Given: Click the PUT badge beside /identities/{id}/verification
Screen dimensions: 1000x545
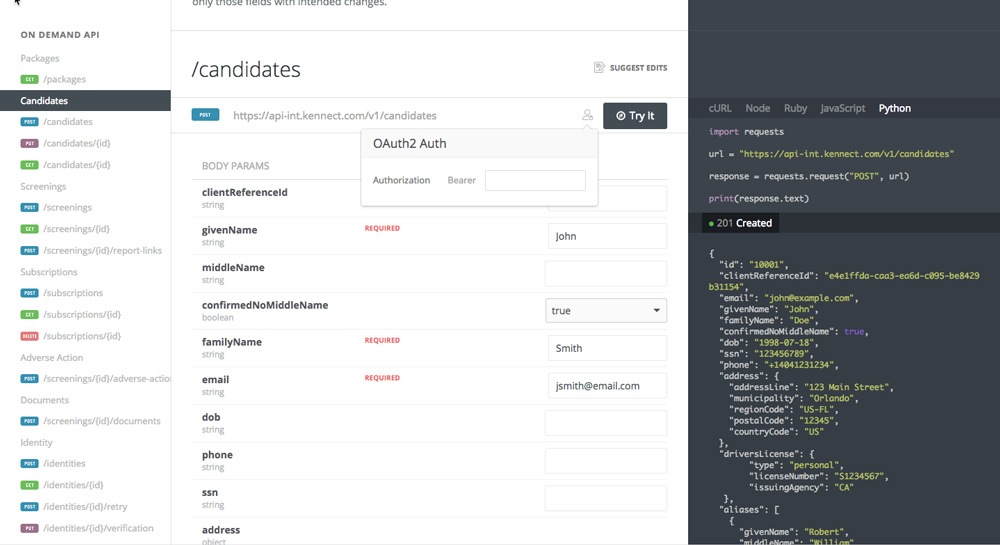Looking at the screenshot, I should point(29,528).
